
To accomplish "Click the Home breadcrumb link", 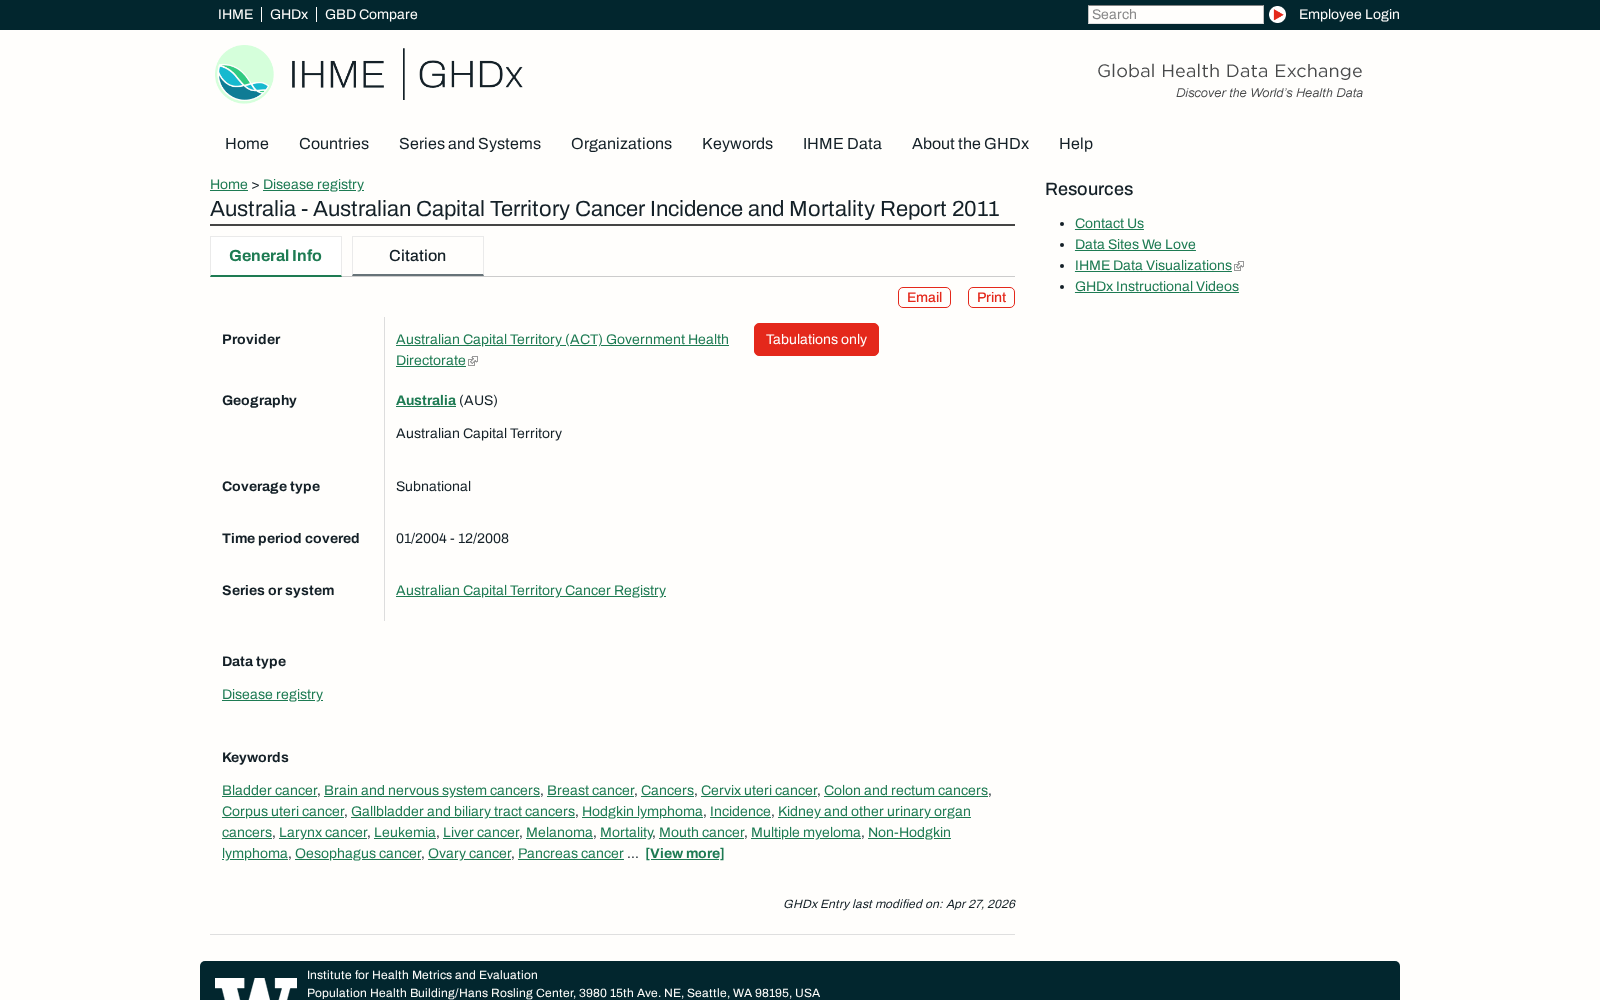I will pos(229,184).
